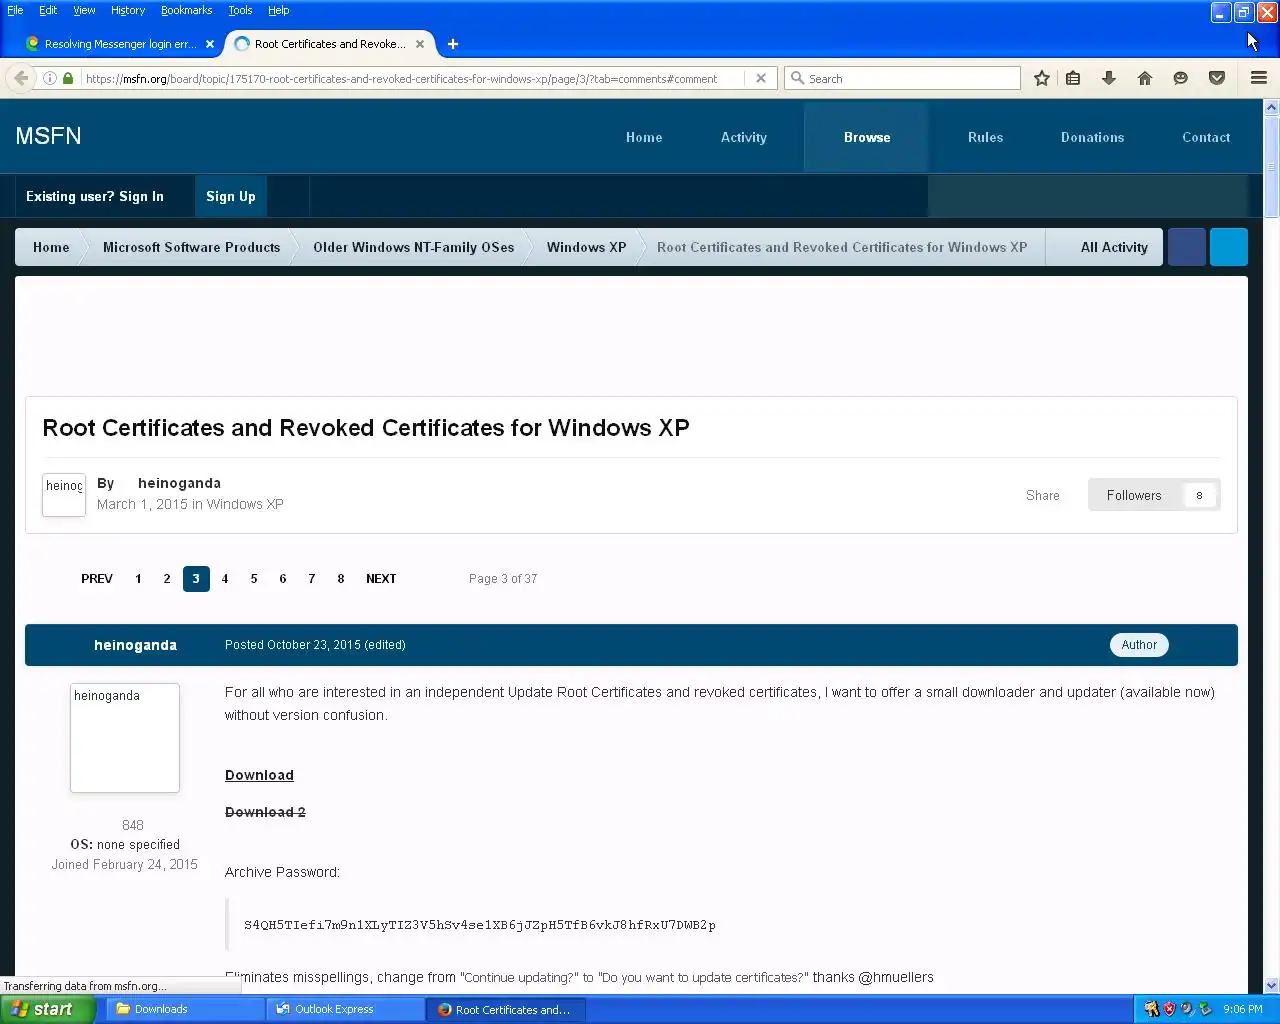Click Home breadcrumb
Screen dimensions: 1280x1024
tap(51, 247)
